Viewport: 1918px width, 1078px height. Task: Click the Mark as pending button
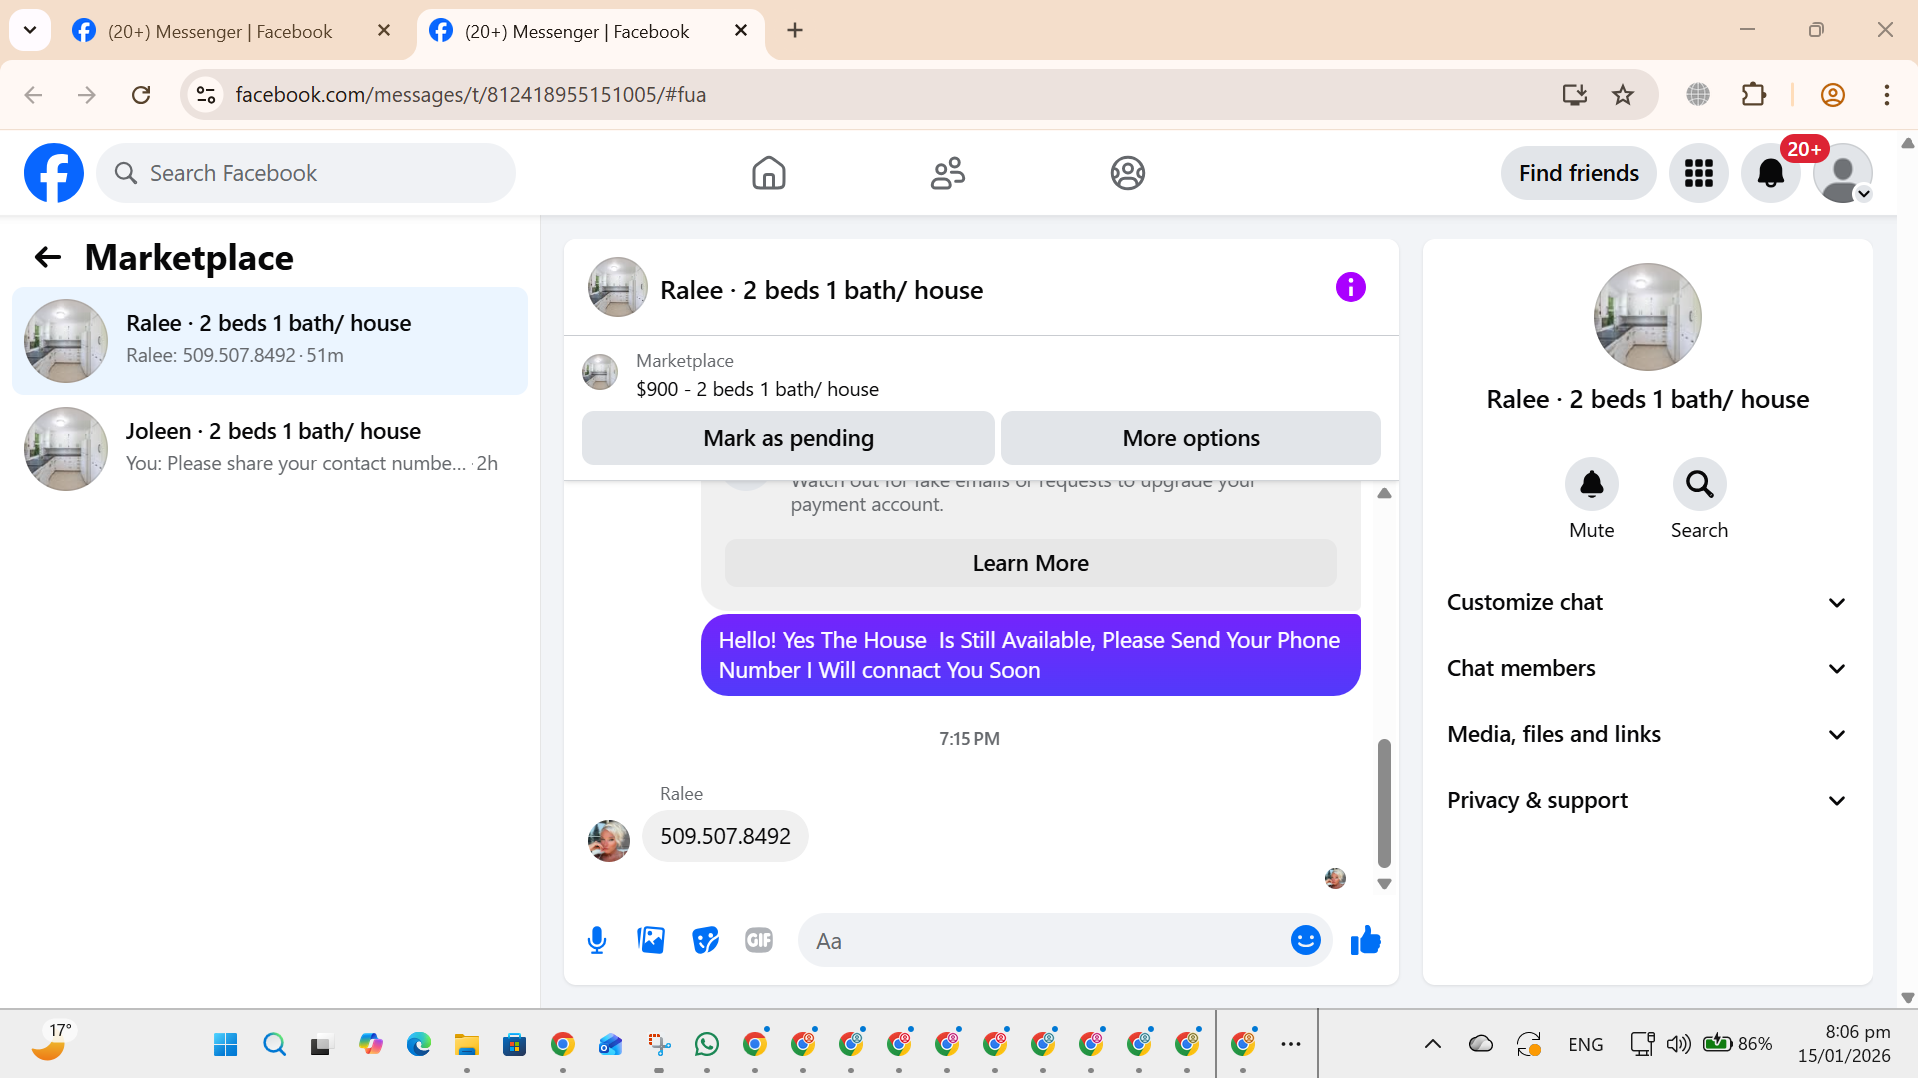point(788,438)
